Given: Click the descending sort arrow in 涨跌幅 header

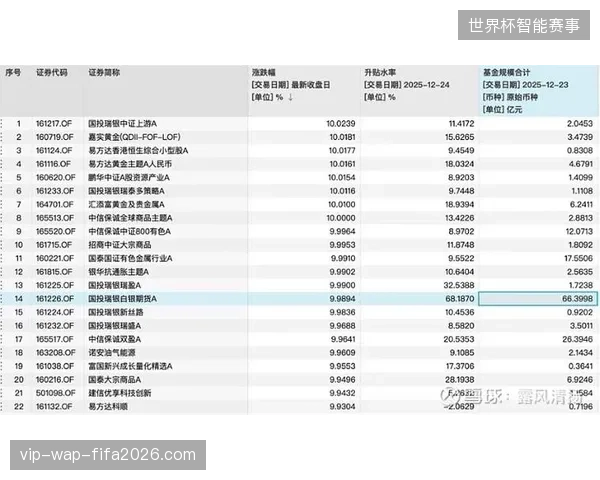Looking at the screenshot, I should (290, 97).
